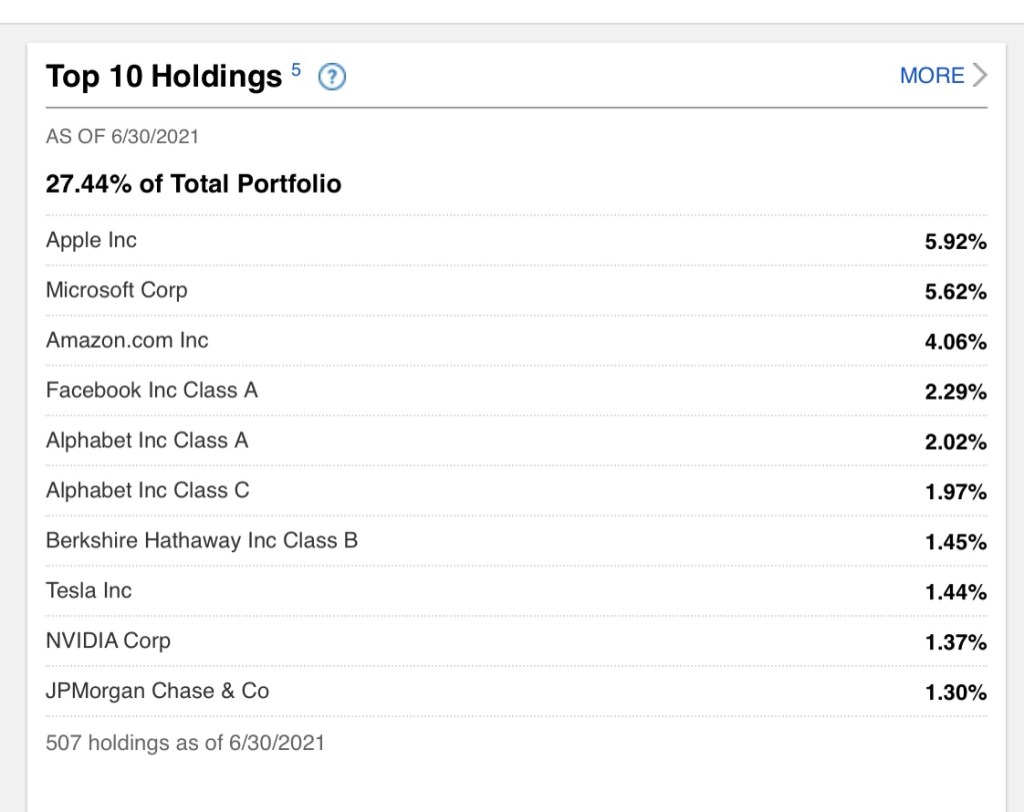Choose the NVIDIA Corp holding
The image size is (1024, 812).
pos(108,640)
